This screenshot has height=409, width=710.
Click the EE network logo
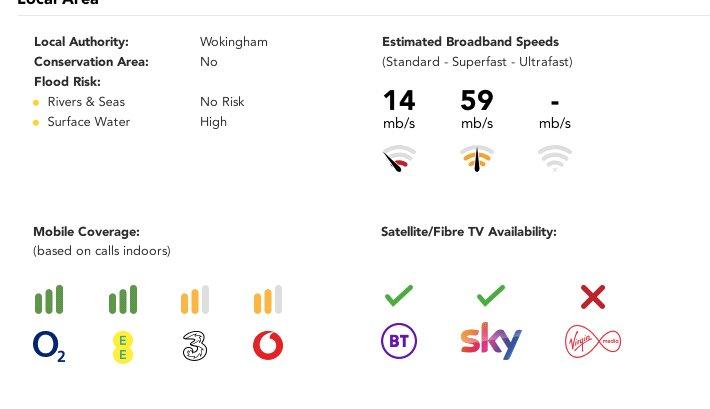coord(123,347)
